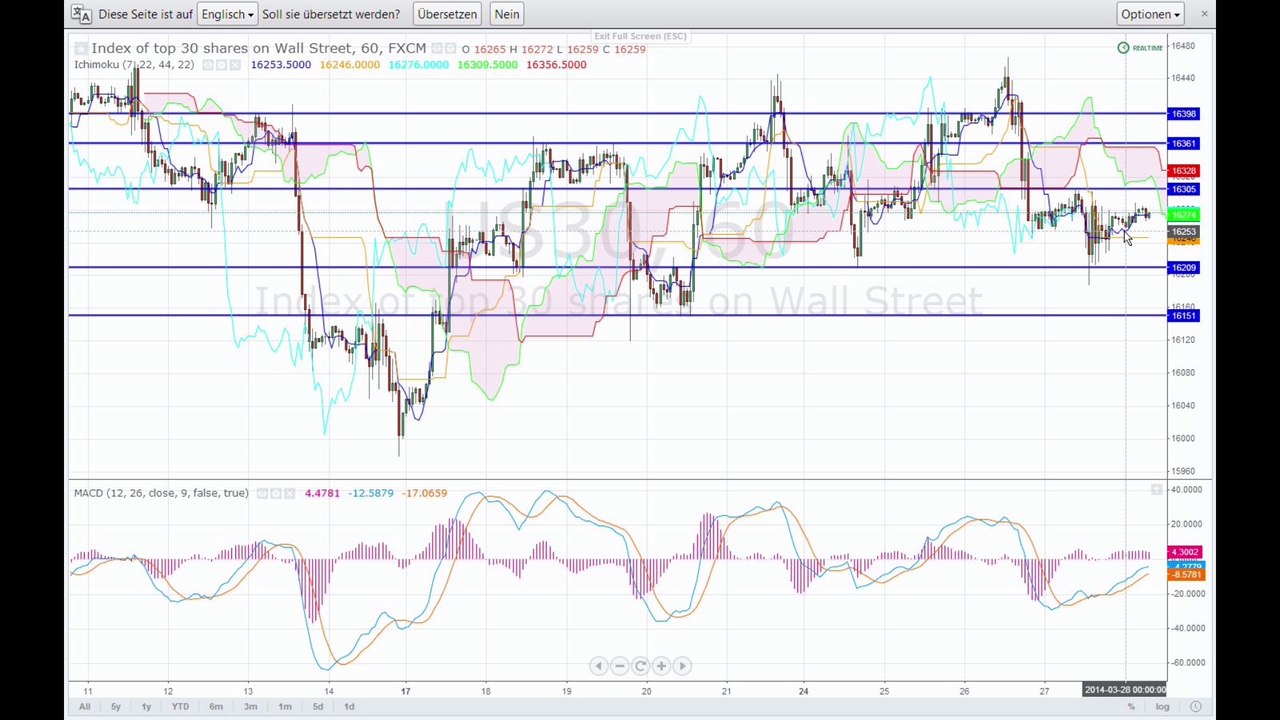The height and width of the screenshot is (720, 1280).
Task: Select the 3m time range
Action: point(250,707)
